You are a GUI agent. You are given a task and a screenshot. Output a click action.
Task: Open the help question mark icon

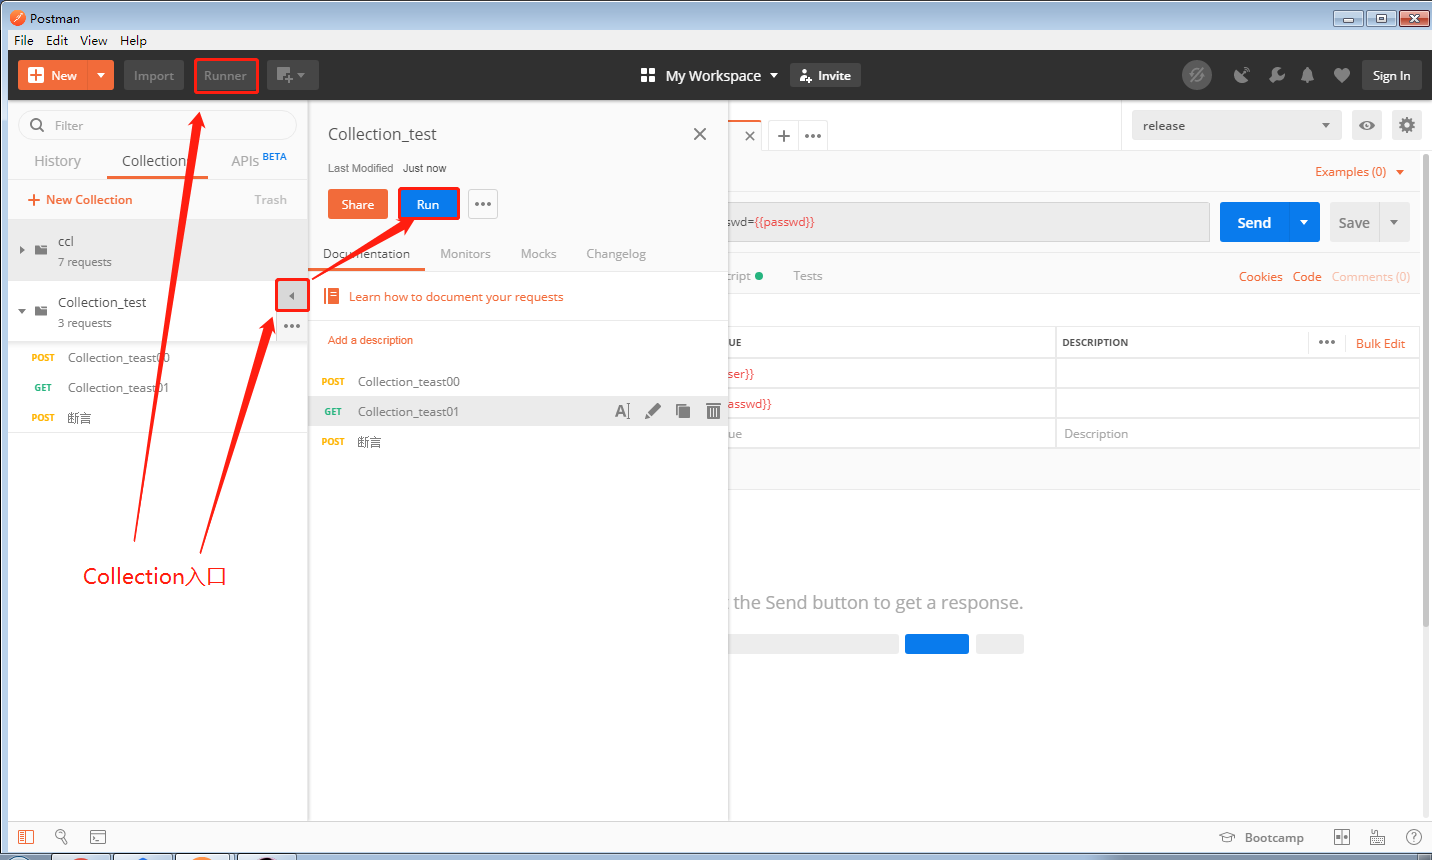pos(1413,837)
